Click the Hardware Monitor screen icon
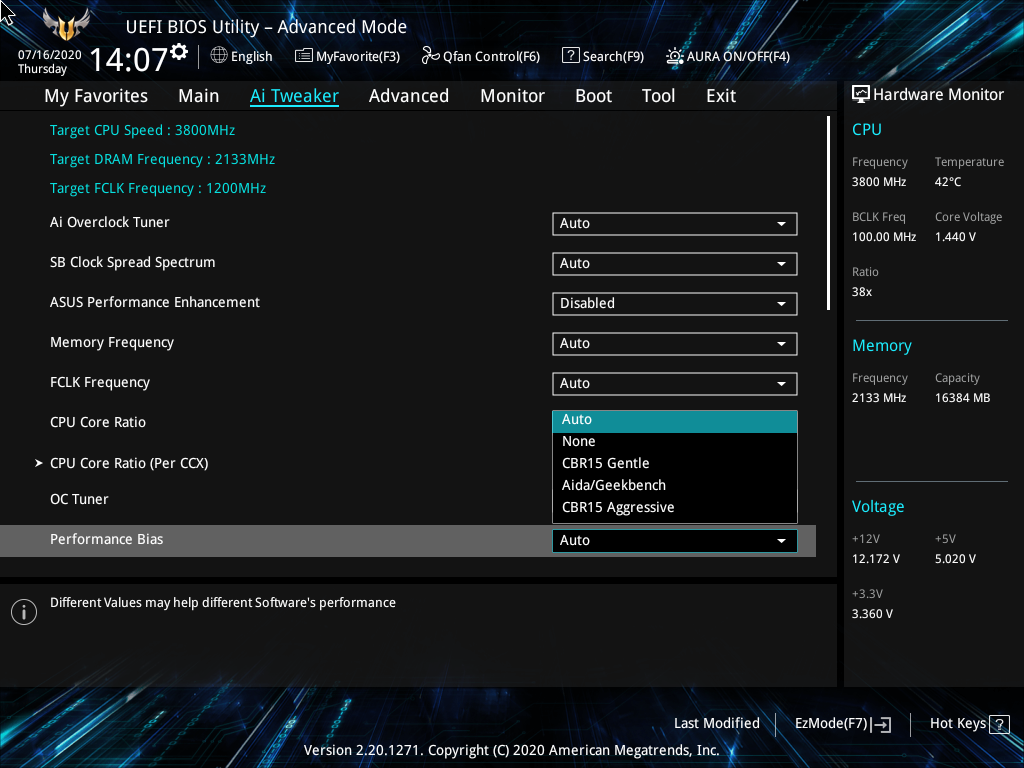The image size is (1024, 768). point(861,95)
